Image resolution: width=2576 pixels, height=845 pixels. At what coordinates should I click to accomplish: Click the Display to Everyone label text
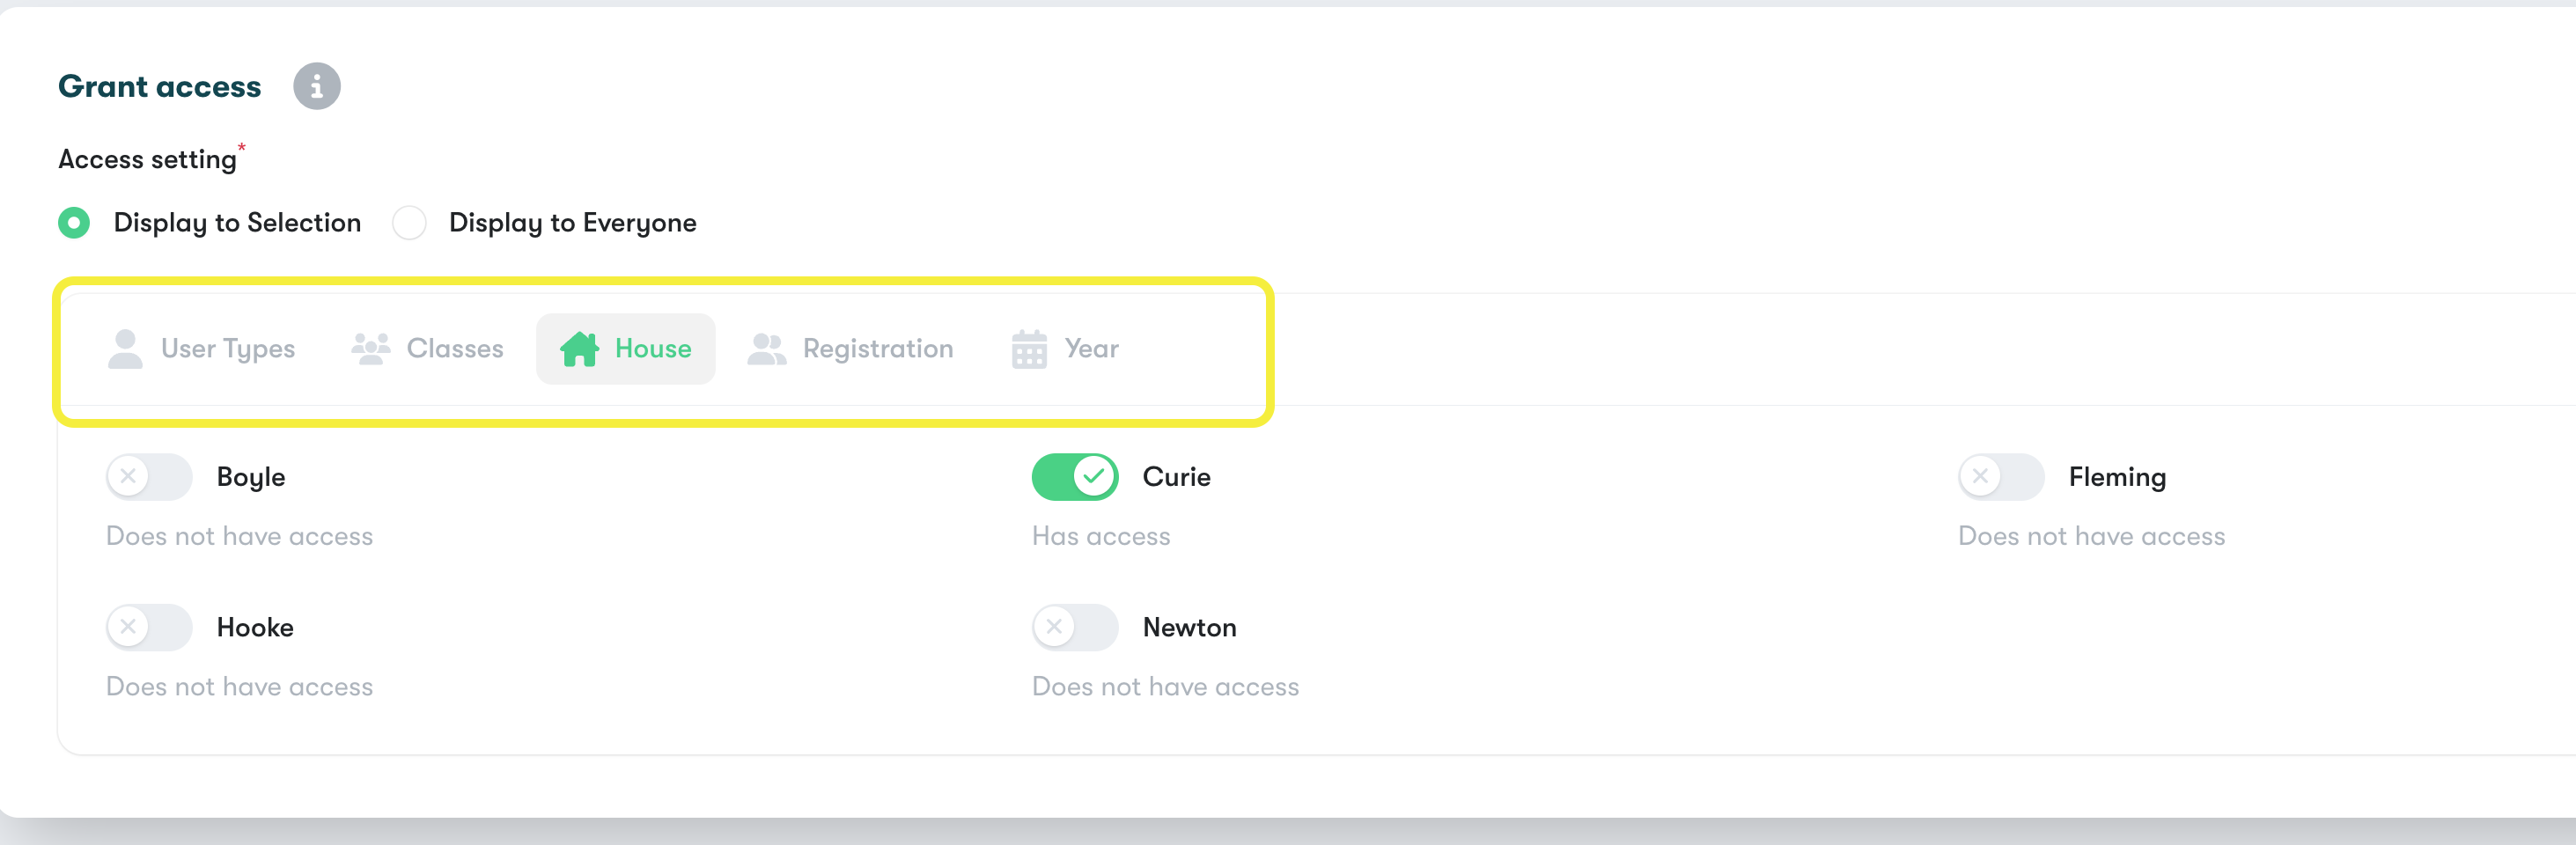573,223
